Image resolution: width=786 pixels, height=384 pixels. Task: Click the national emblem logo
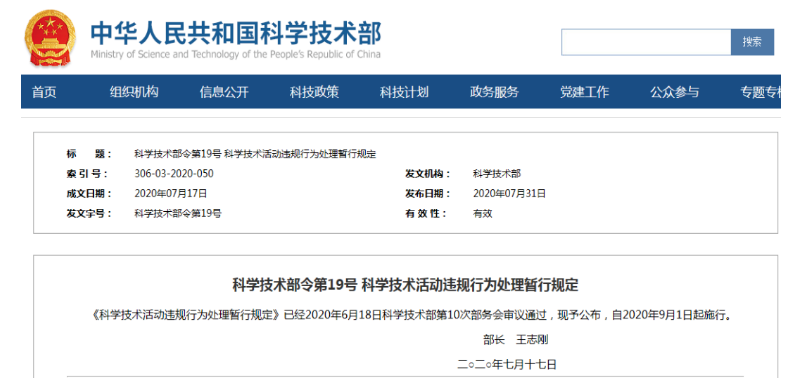pos(50,38)
